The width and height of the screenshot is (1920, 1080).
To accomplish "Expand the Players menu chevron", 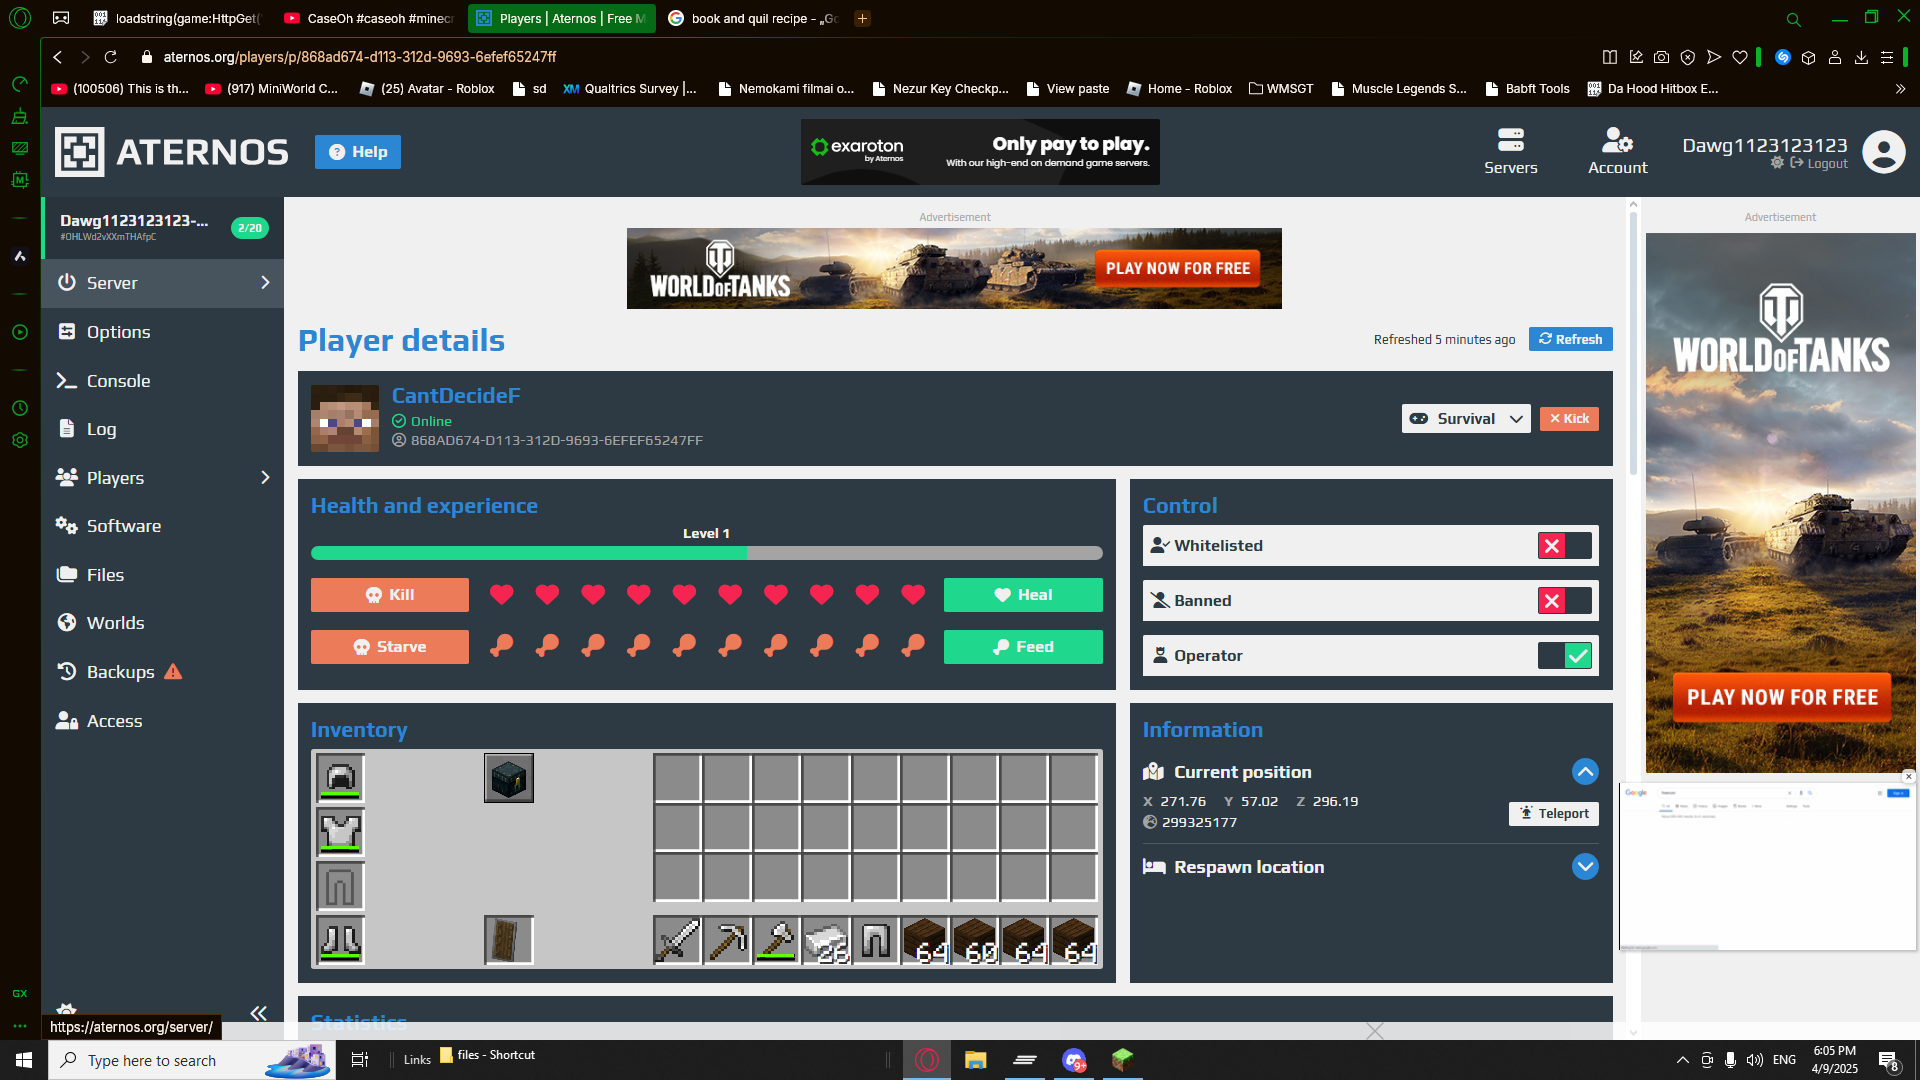I will tap(265, 478).
